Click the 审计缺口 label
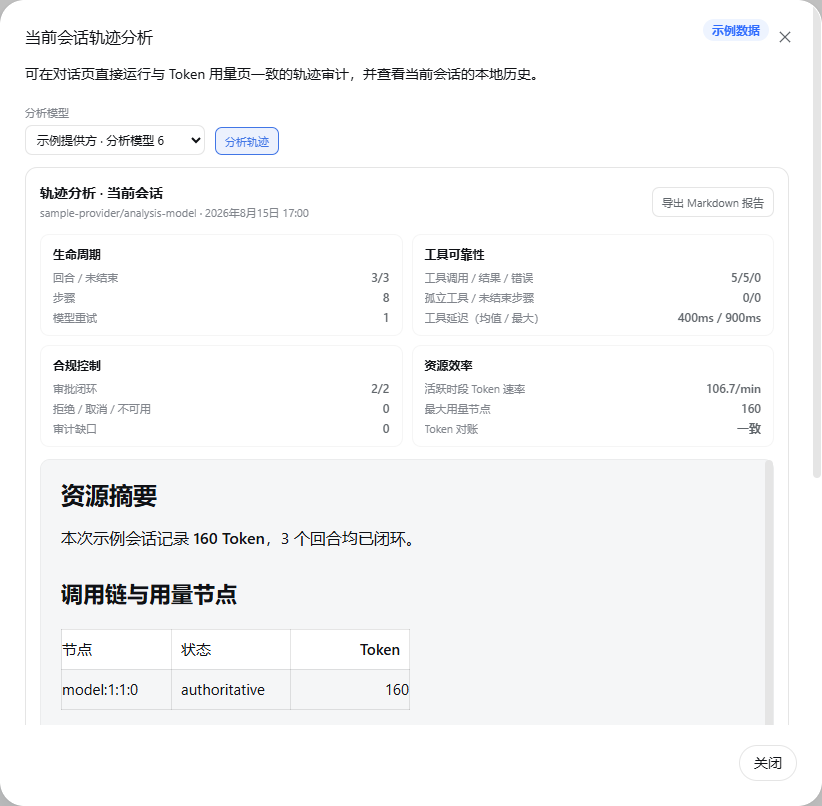The height and width of the screenshot is (806, 822). pos(75,429)
